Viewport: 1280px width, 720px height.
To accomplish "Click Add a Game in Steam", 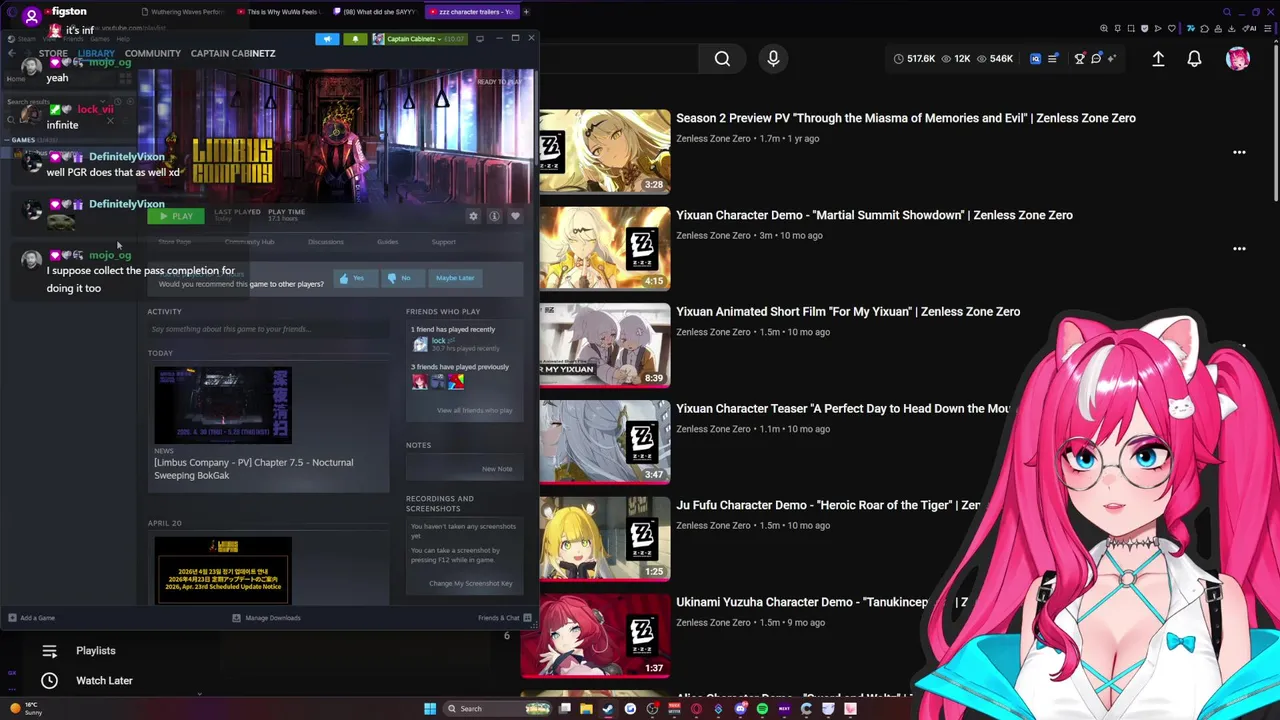I will (x=32, y=618).
